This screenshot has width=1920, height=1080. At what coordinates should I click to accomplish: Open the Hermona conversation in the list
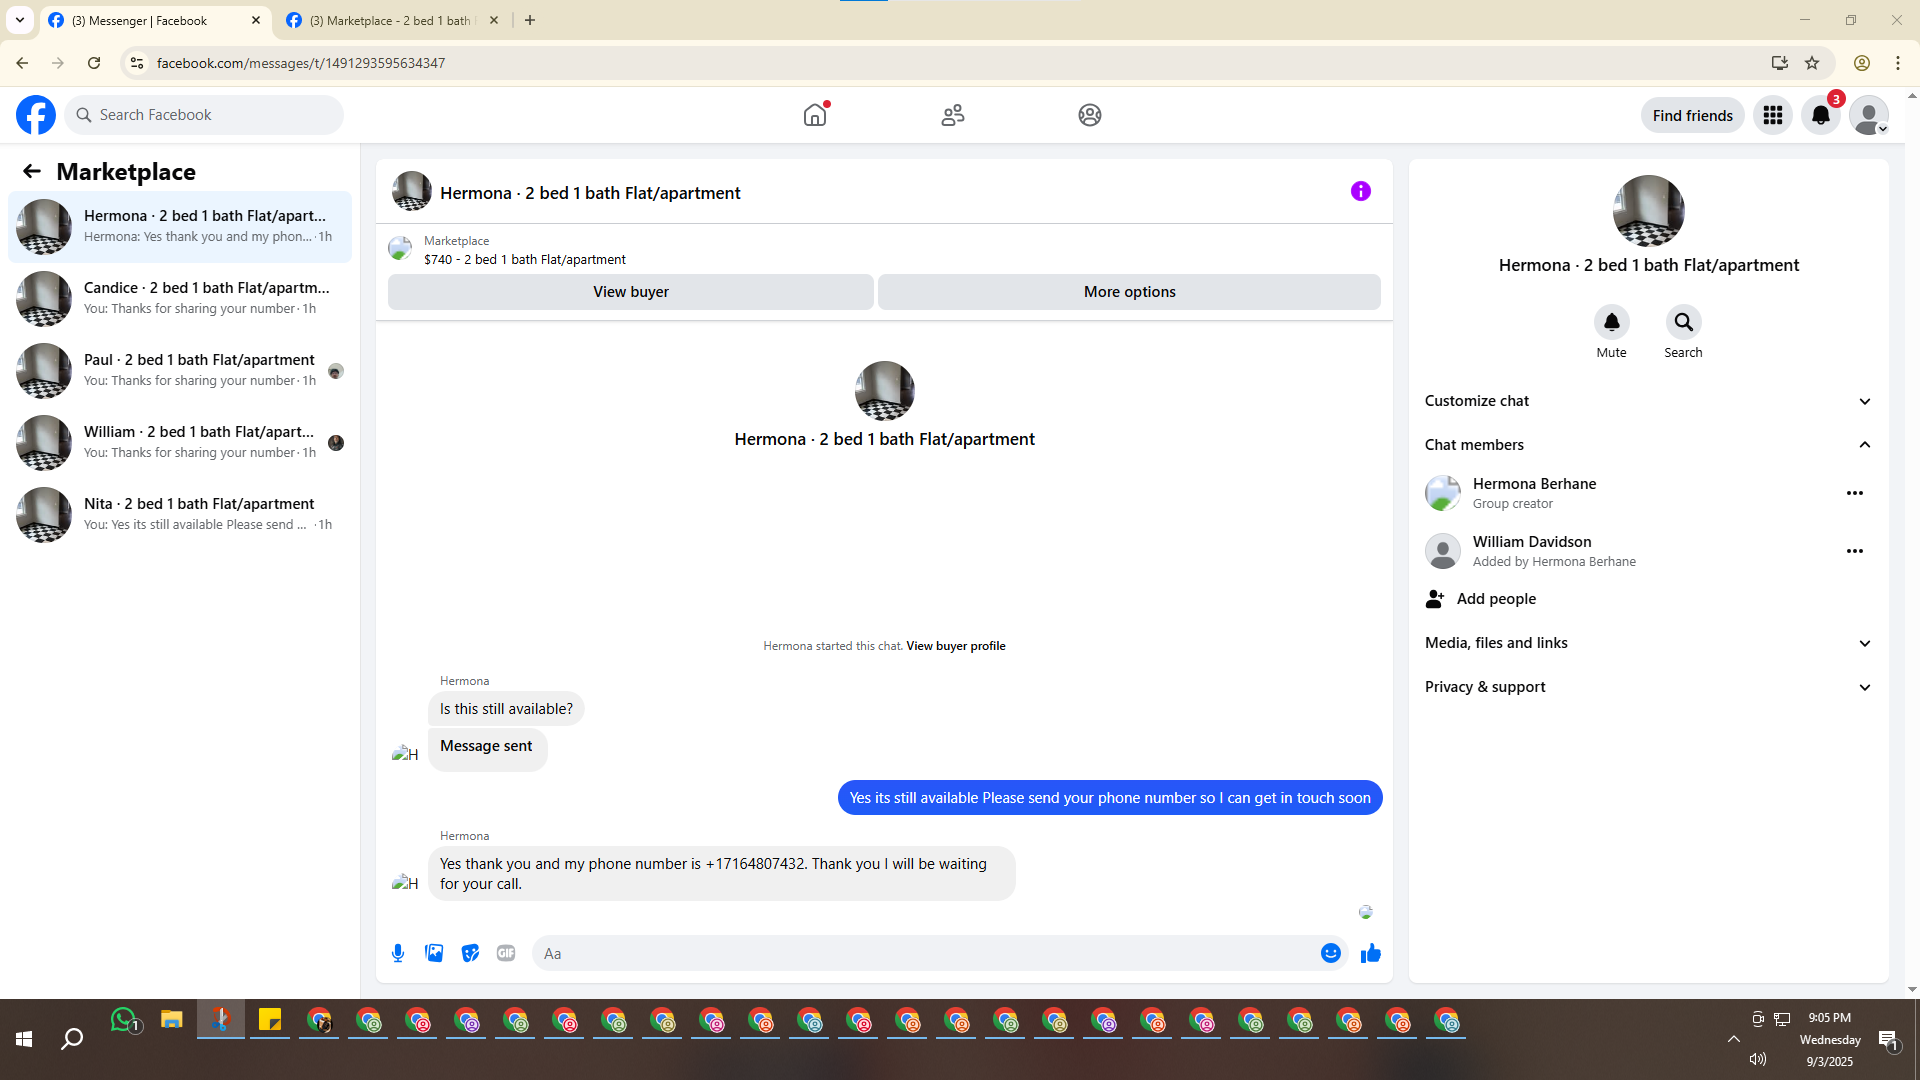pos(180,227)
